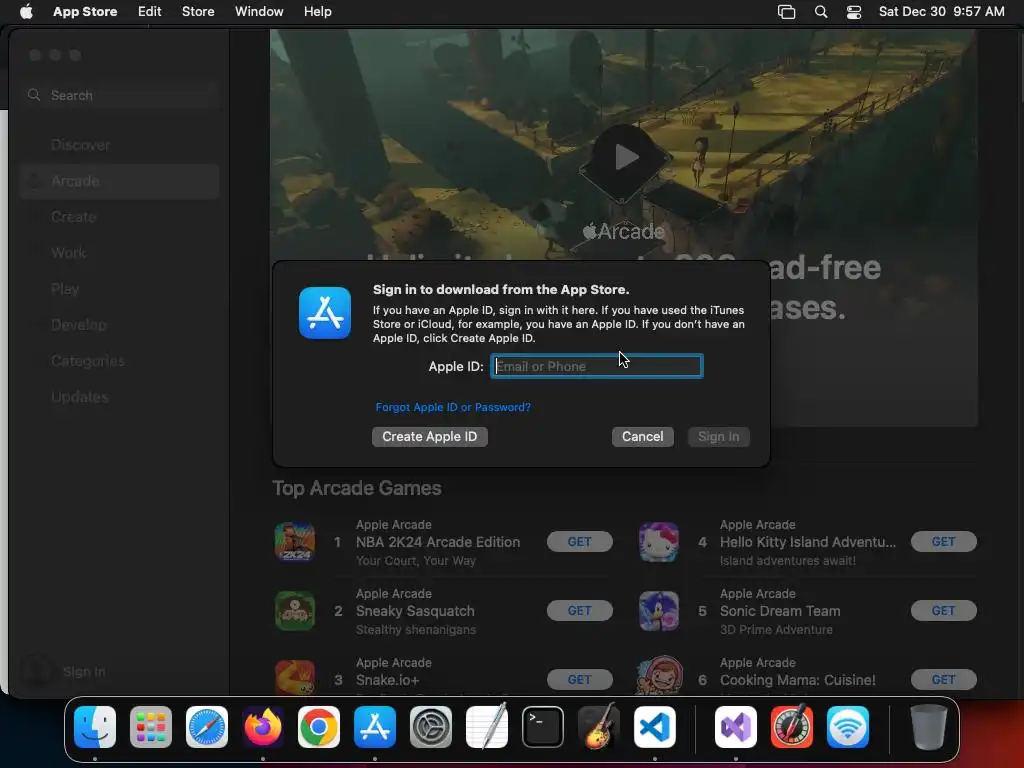1024x768 pixels.
Task: Open Snake.io+ app icon
Action: tap(295, 677)
